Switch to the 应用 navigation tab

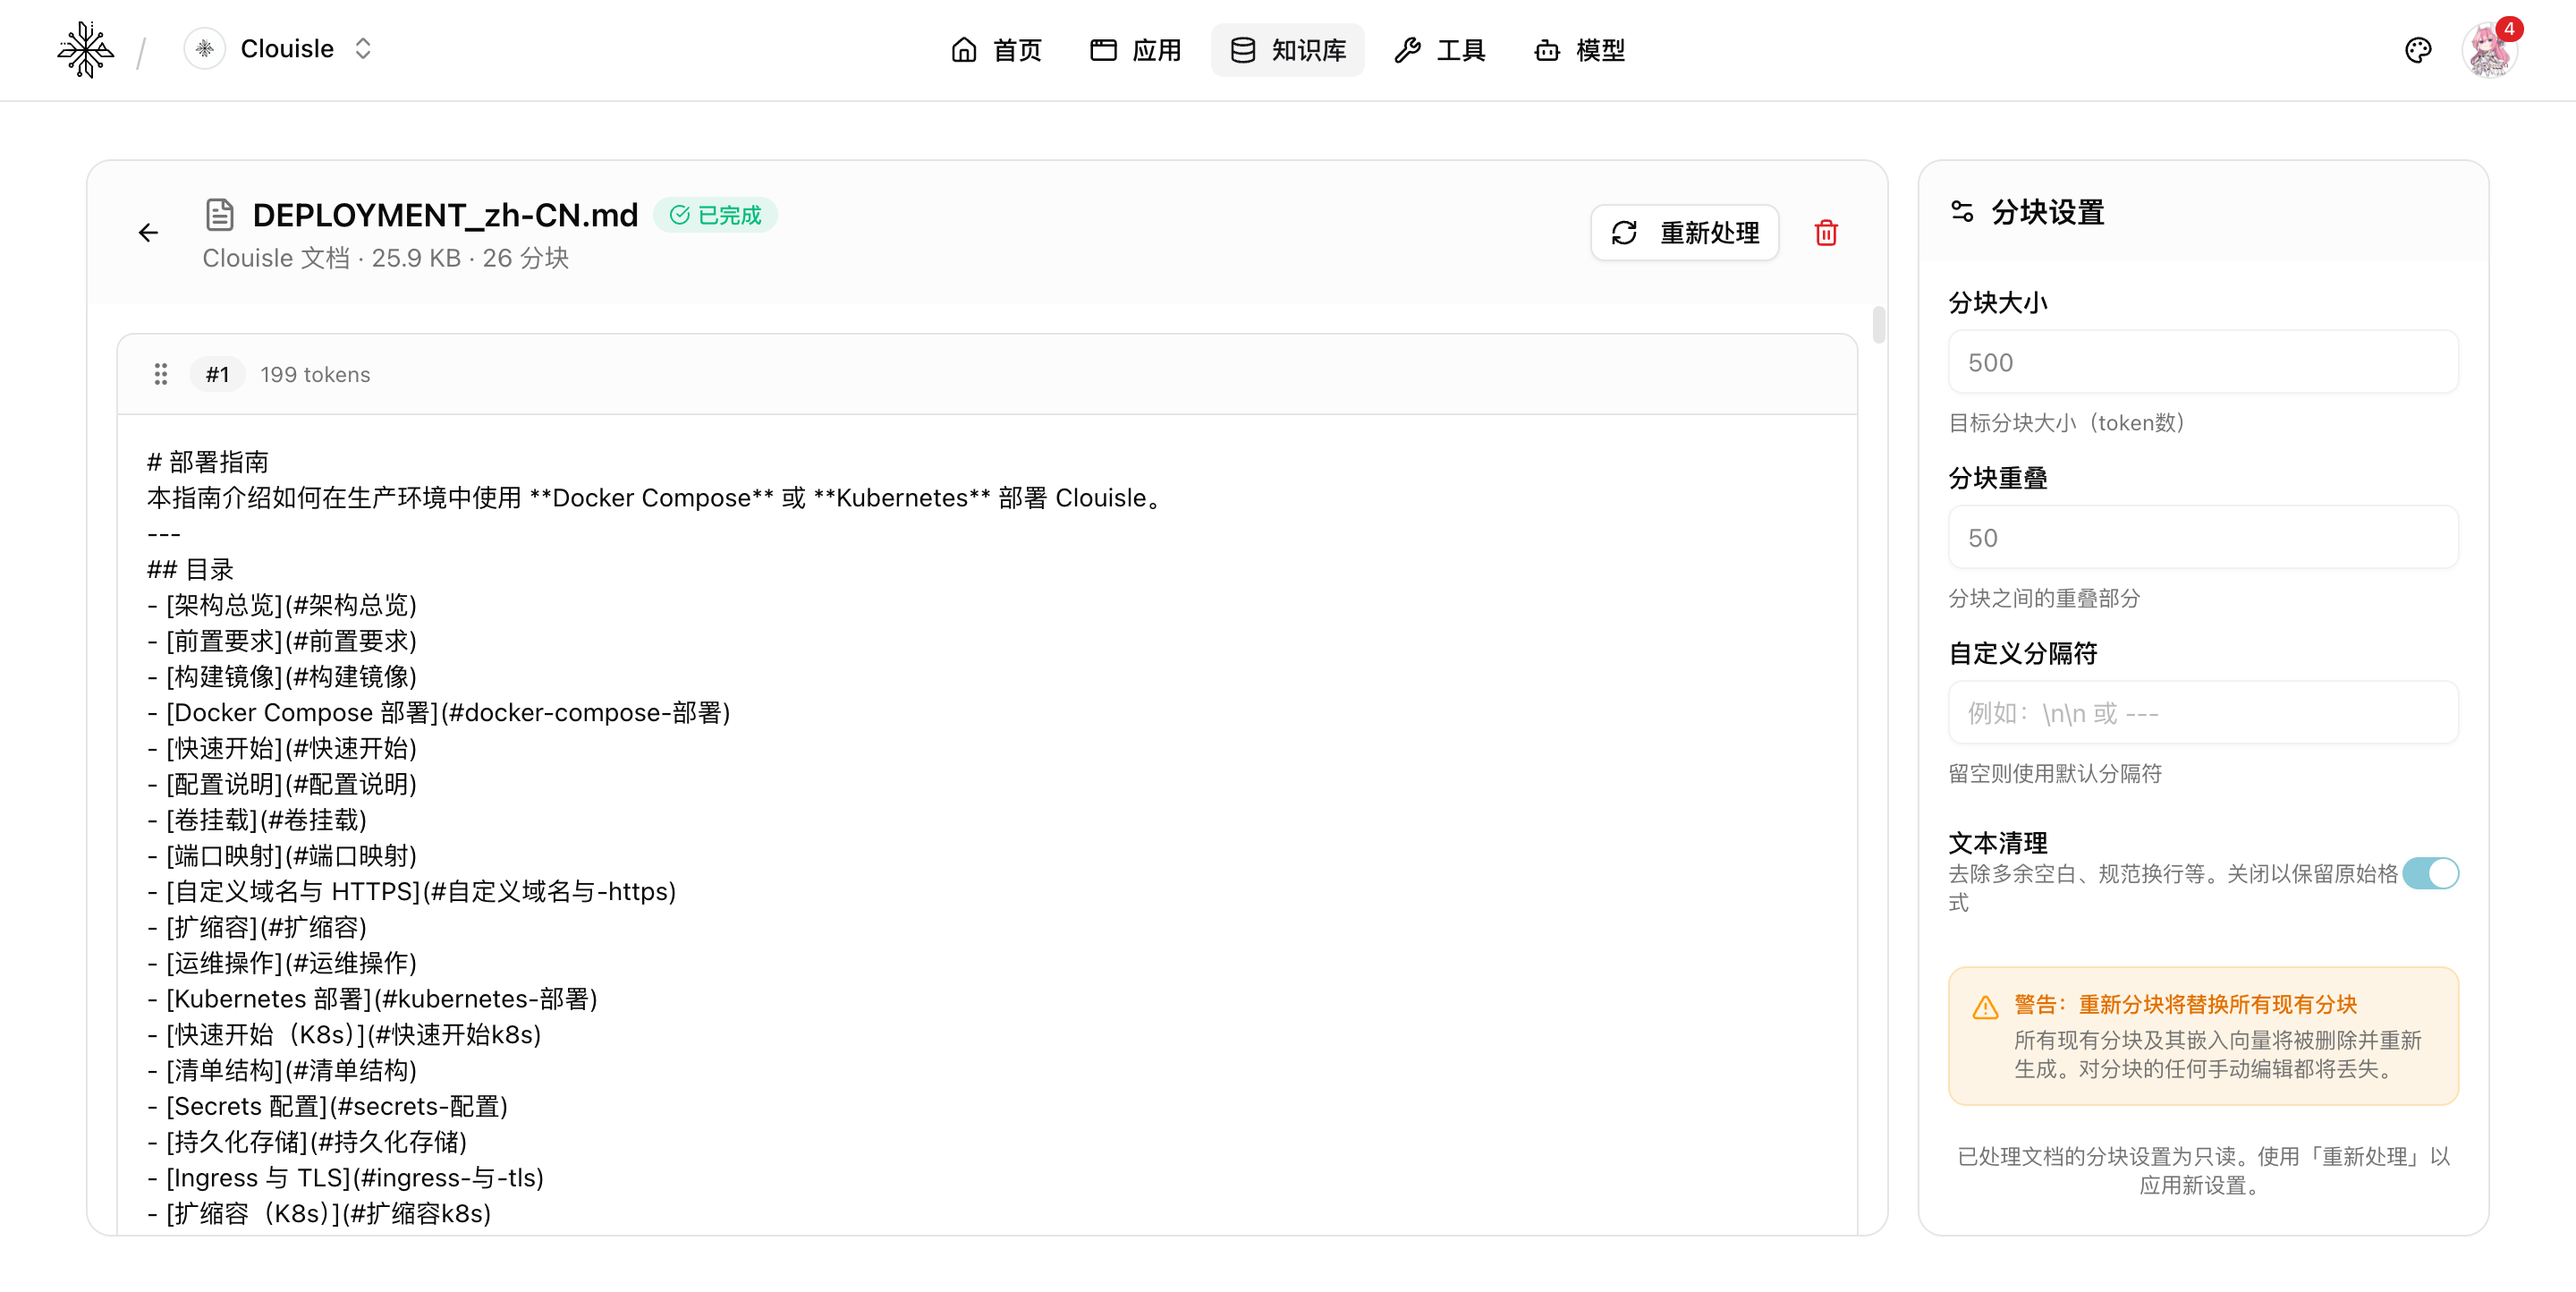(1134, 49)
